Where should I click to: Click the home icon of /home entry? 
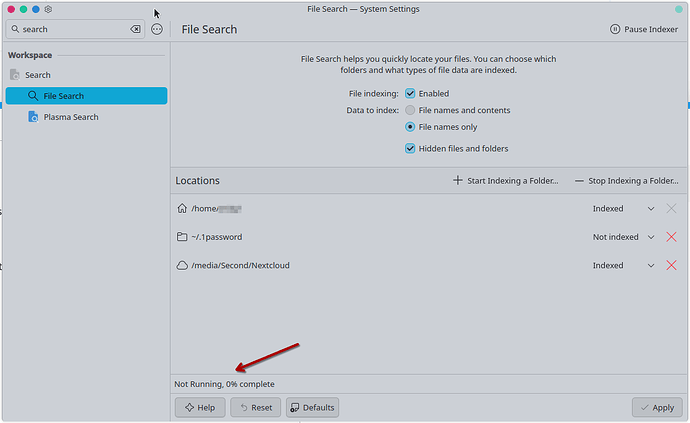click(181, 209)
